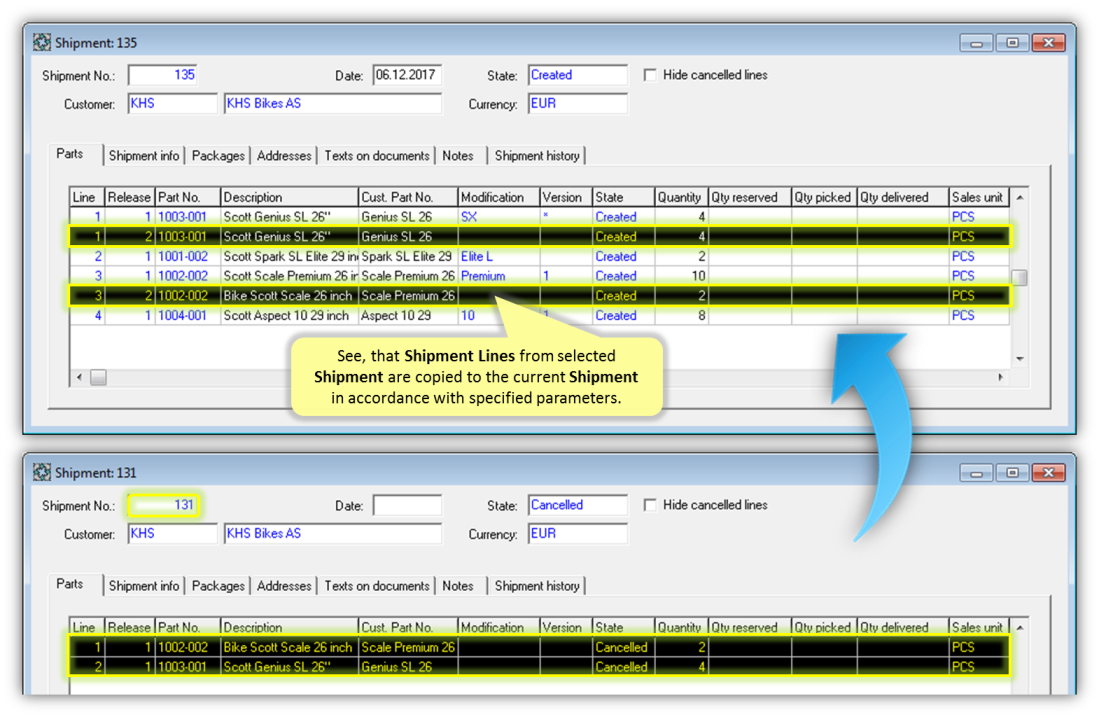Select Notes tab in Shipment 135
The image size is (1099, 717).
point(458,156)
